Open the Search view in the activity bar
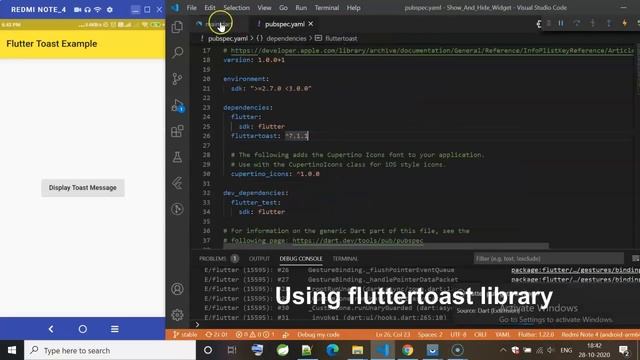640x360 pixels. tap(177, 52)
